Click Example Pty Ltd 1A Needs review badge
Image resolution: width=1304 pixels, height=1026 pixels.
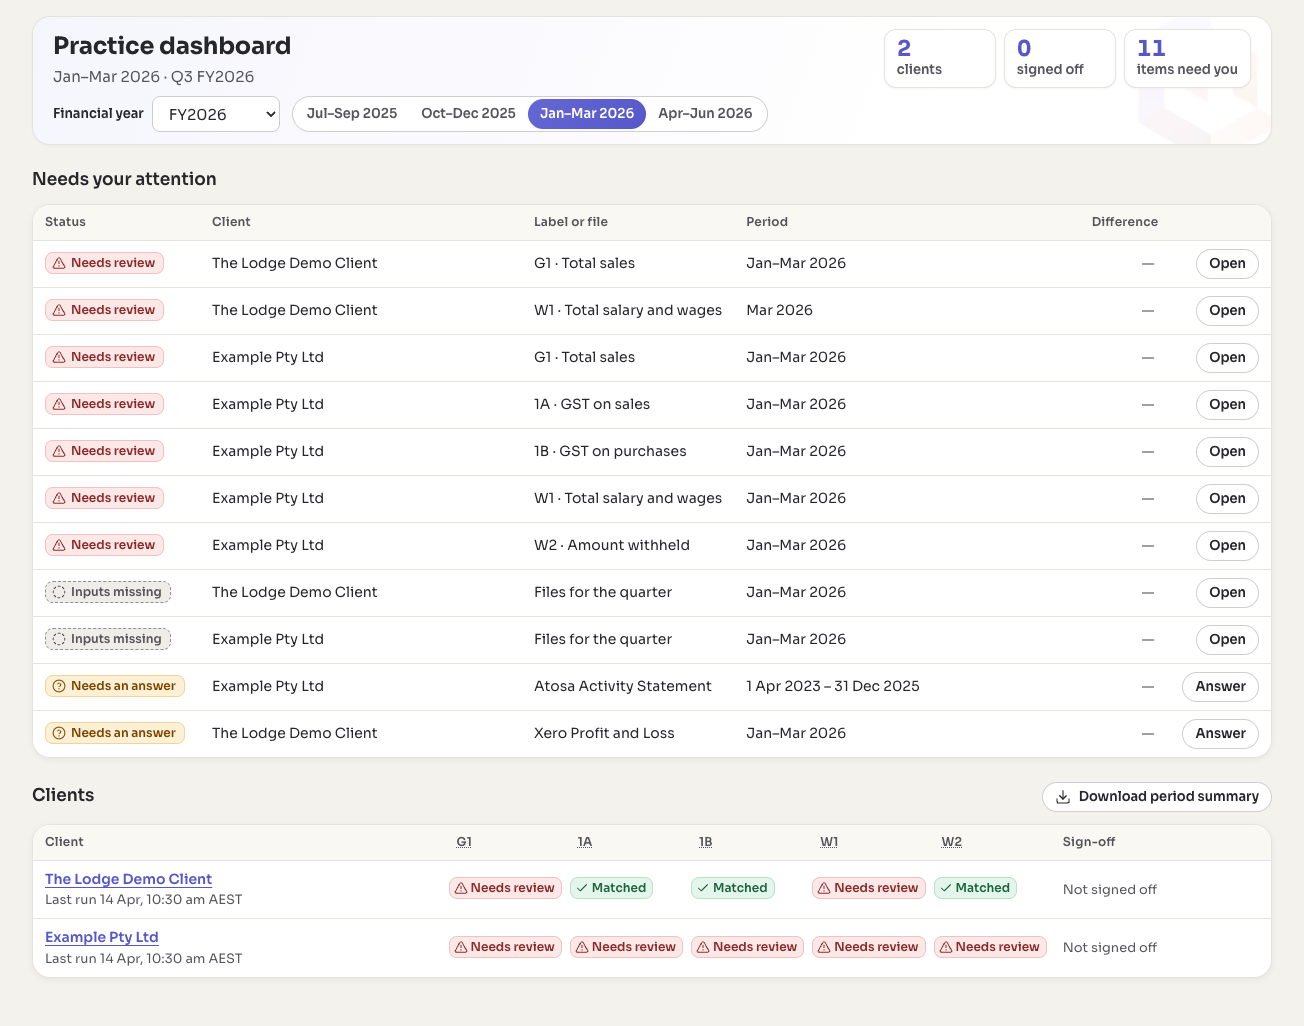point(626,947)
